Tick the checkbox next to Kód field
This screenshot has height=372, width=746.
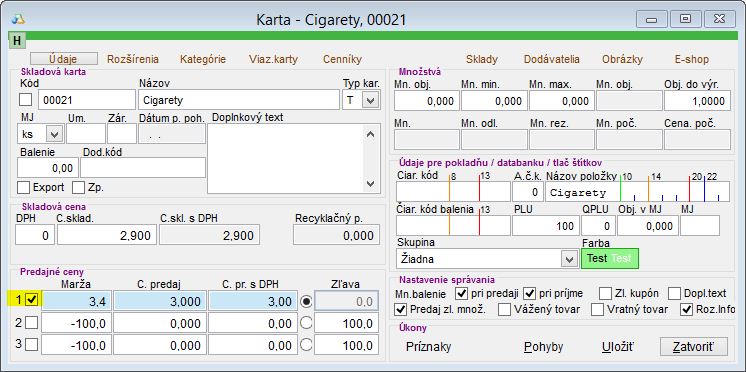(x=26, y=100)
